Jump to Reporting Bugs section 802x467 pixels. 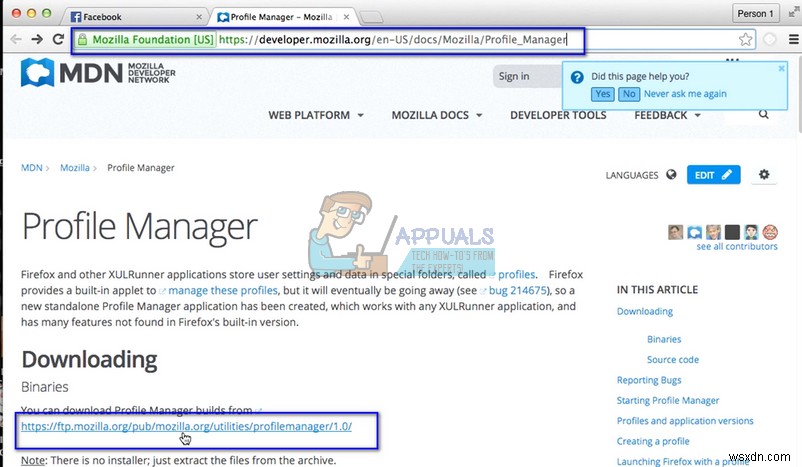649,380
